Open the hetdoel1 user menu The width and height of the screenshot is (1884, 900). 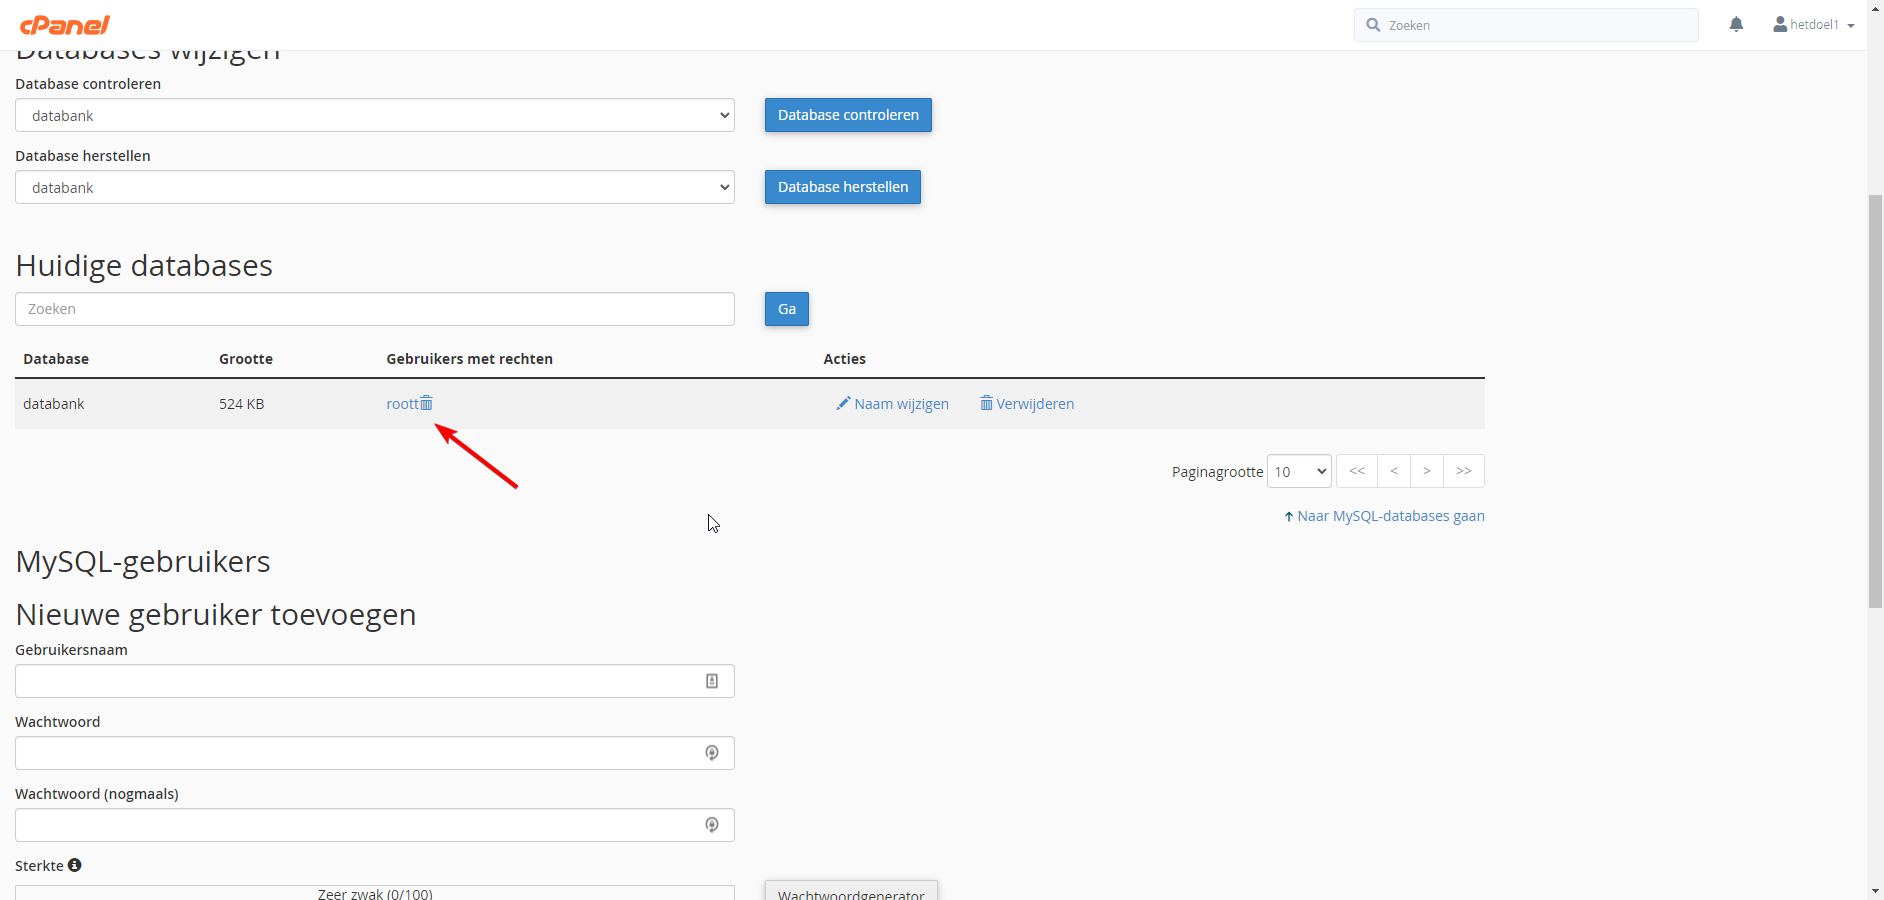(x=1813, y=25)
